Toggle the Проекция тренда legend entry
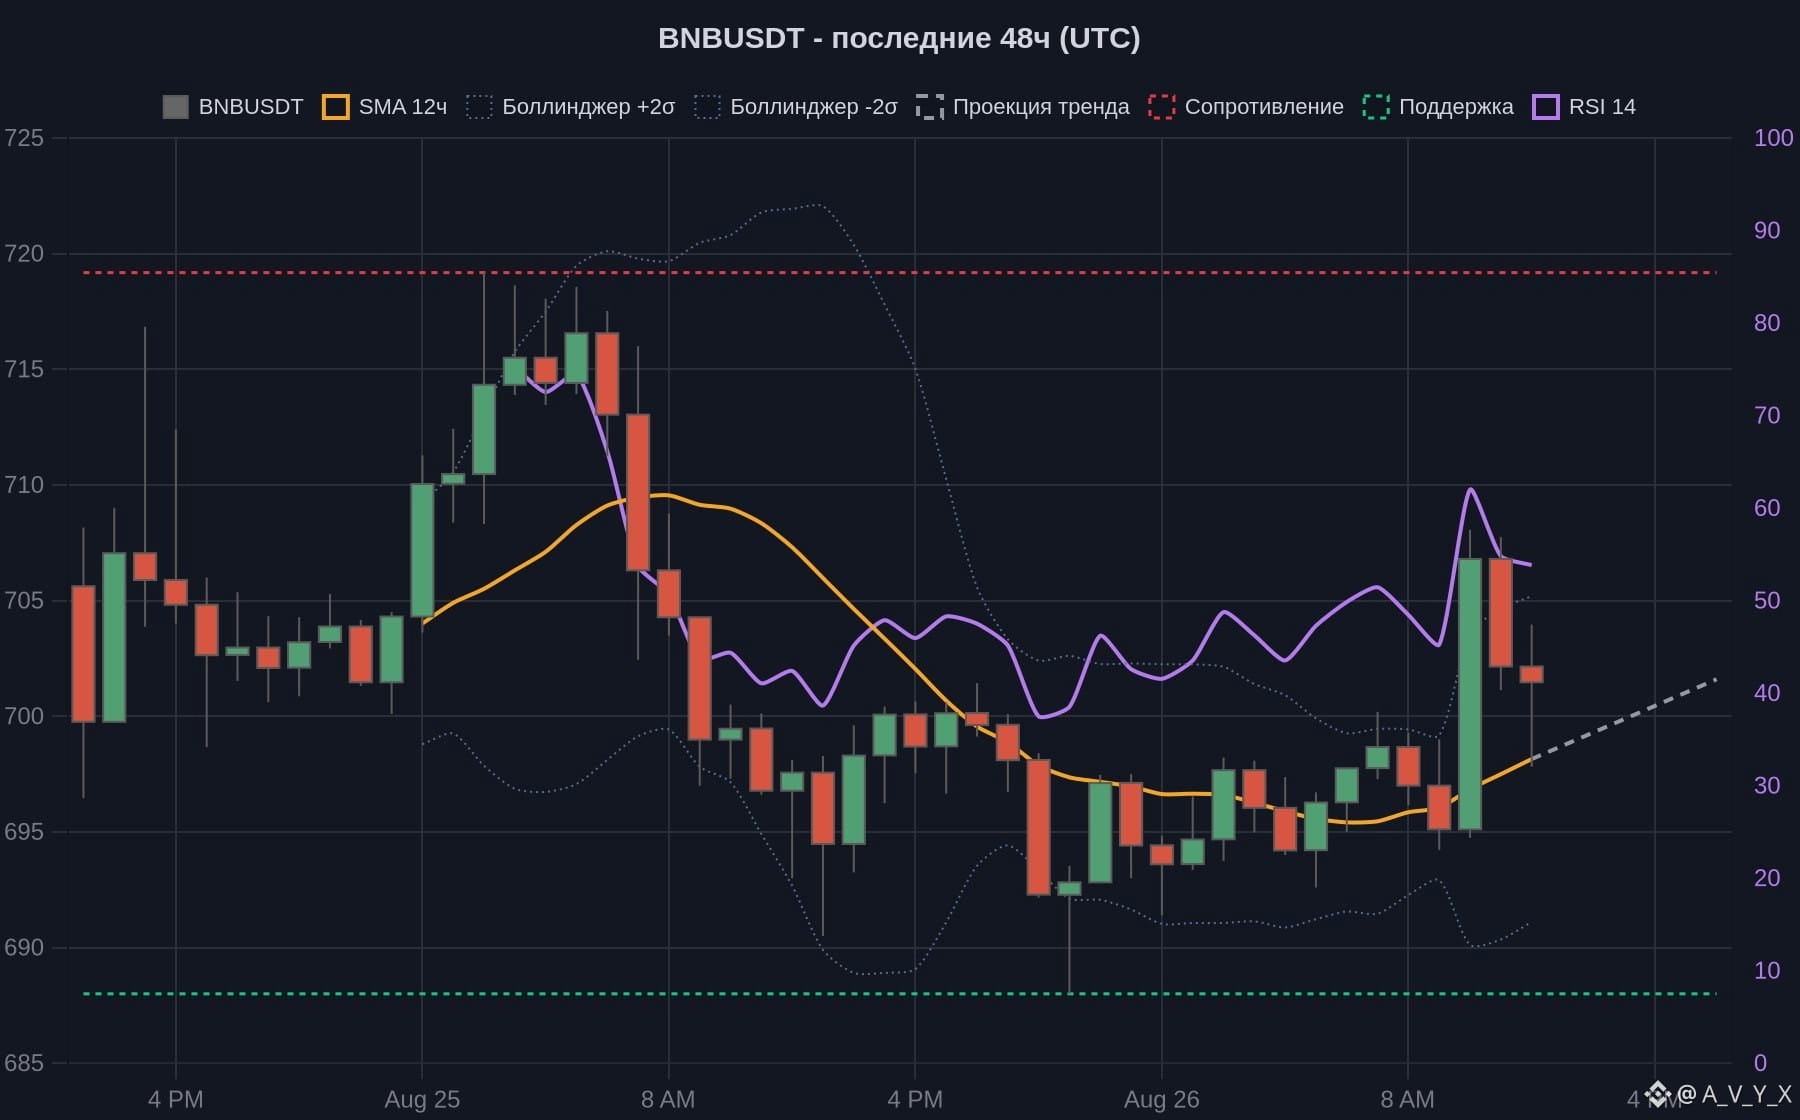The image size is (1800, 1120). pos(1023,107)
